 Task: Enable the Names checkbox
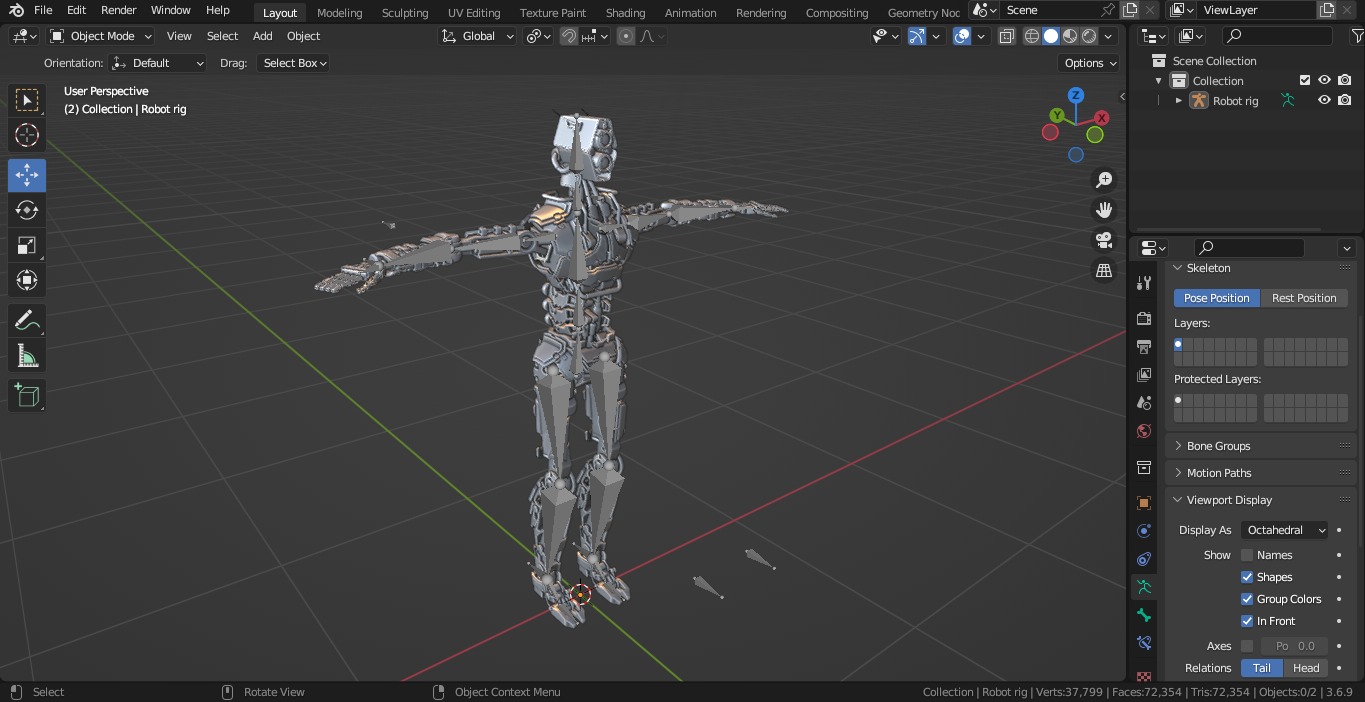tap(1247, 555)
